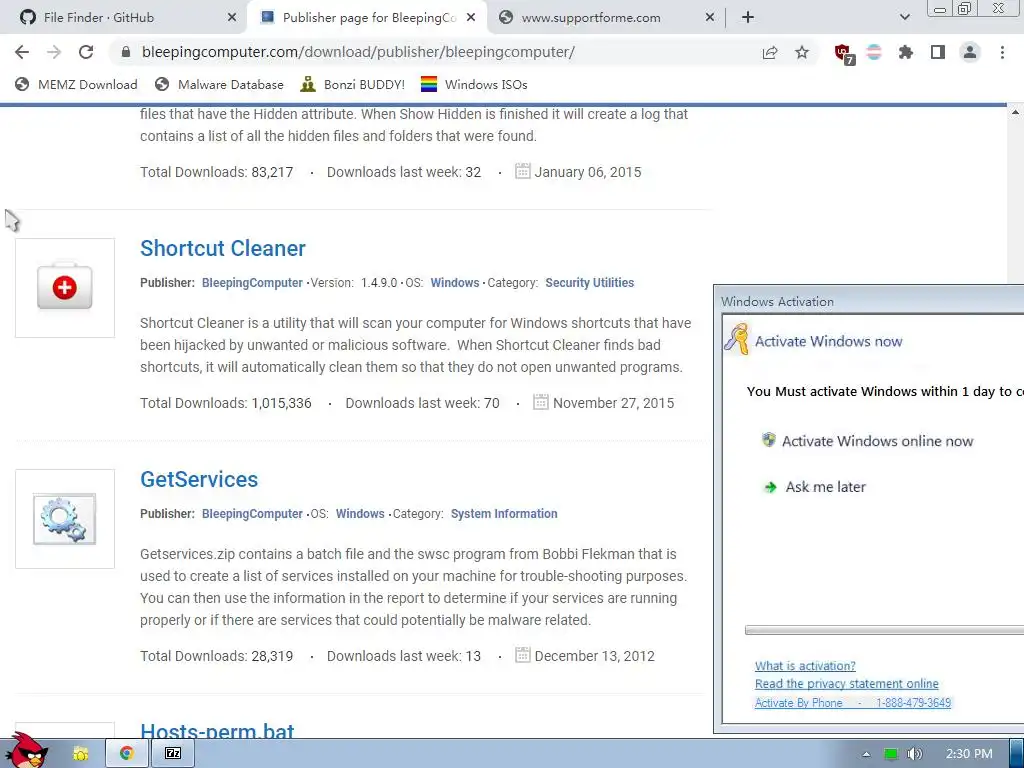The height and width of the screenshot is (768, 1024).
Task: Click the calendar icon beside December 13, 2012
Action: 522,654
